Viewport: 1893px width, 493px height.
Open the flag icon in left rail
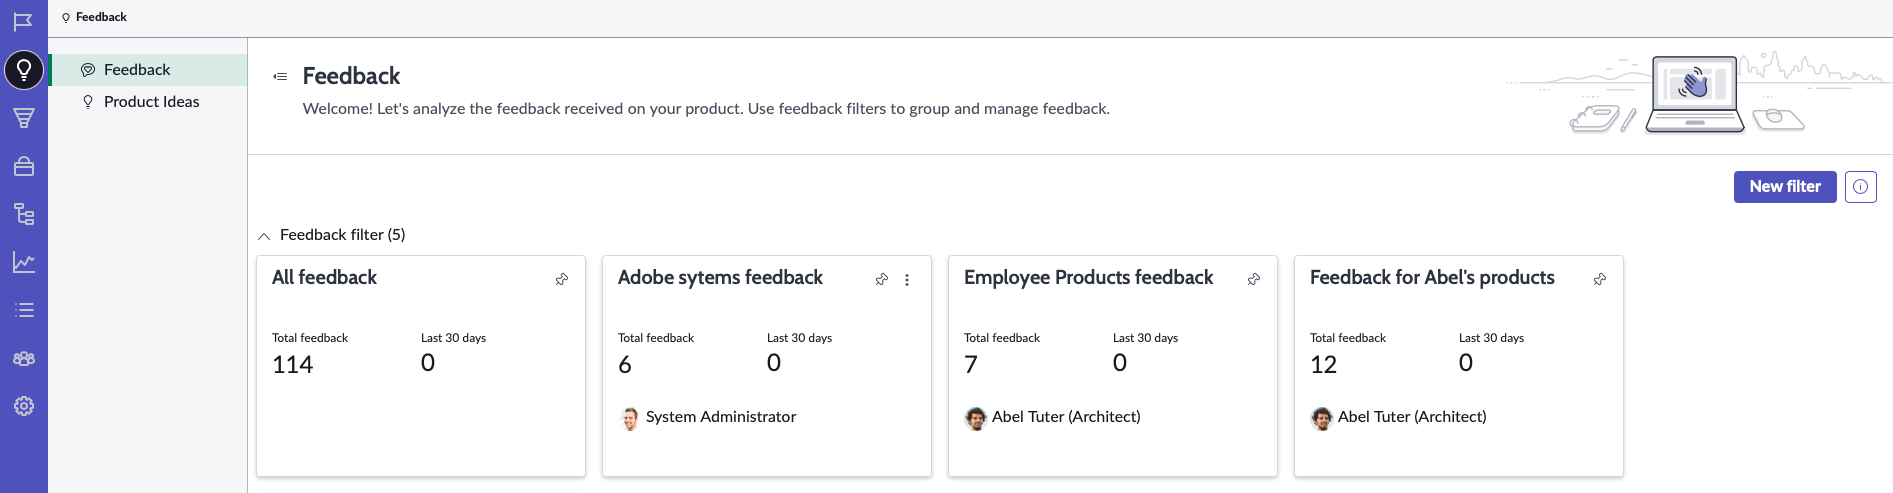click(x=23, y=22)
